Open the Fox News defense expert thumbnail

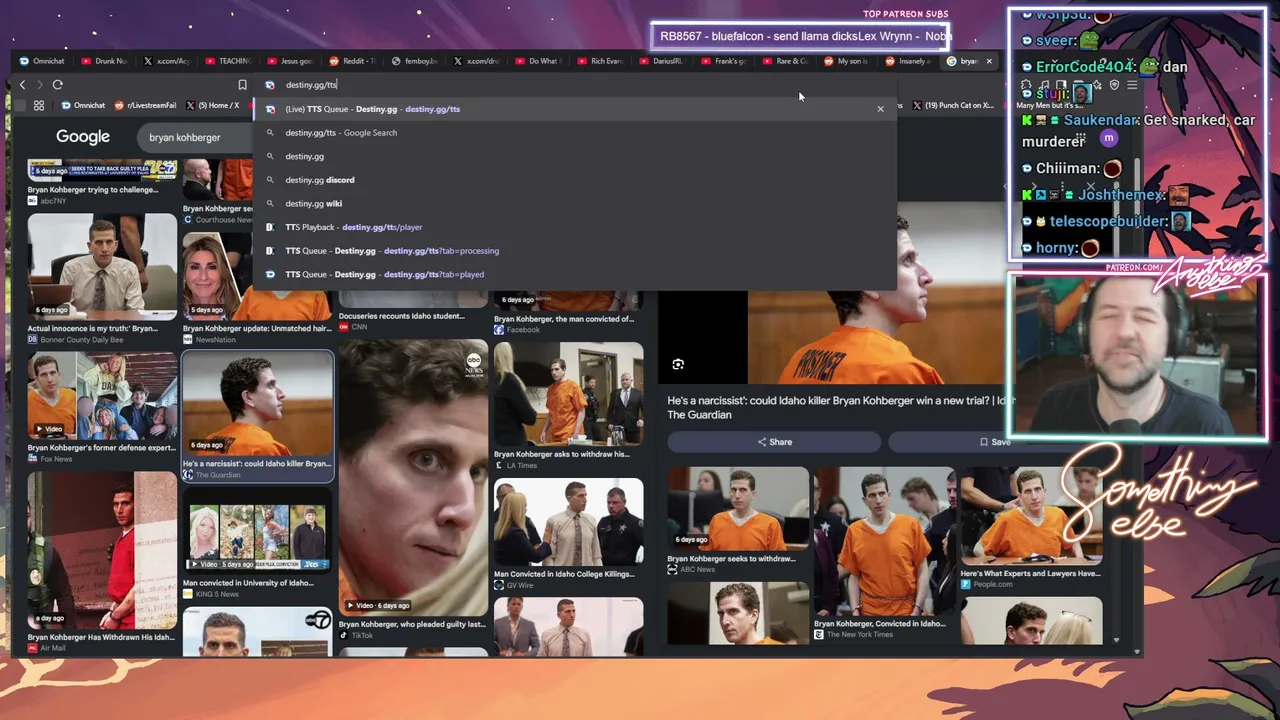pos(102,396)
